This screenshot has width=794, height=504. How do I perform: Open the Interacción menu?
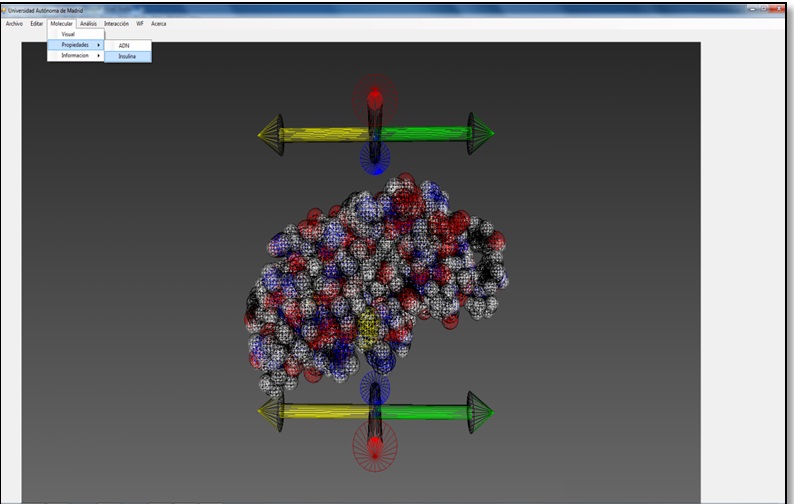pos(116,24)
